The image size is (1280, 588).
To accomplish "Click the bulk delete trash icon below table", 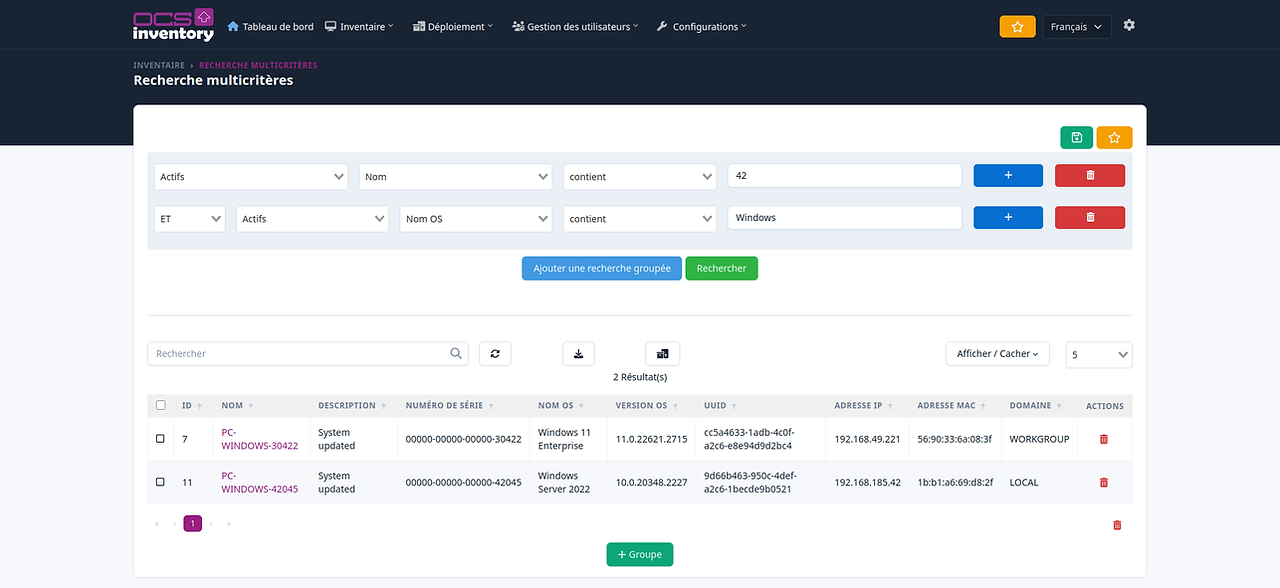I will tap(1117, 525).
